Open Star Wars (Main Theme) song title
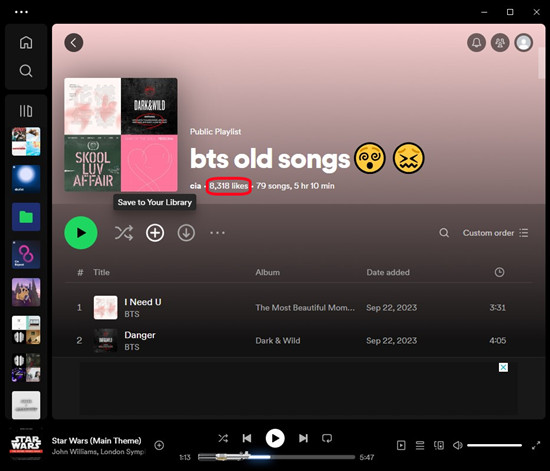 coord(96,441)
